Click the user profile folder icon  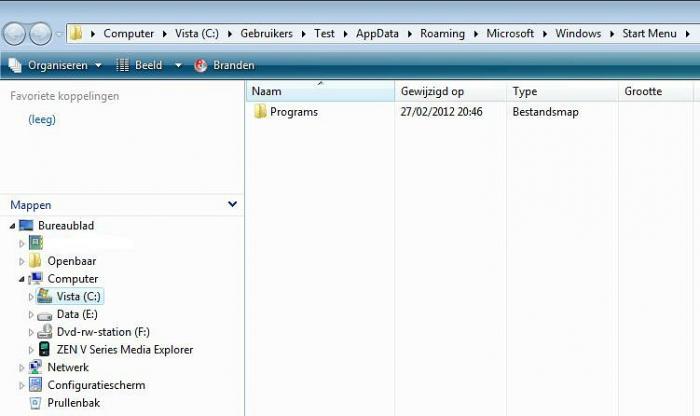point(36,243)
